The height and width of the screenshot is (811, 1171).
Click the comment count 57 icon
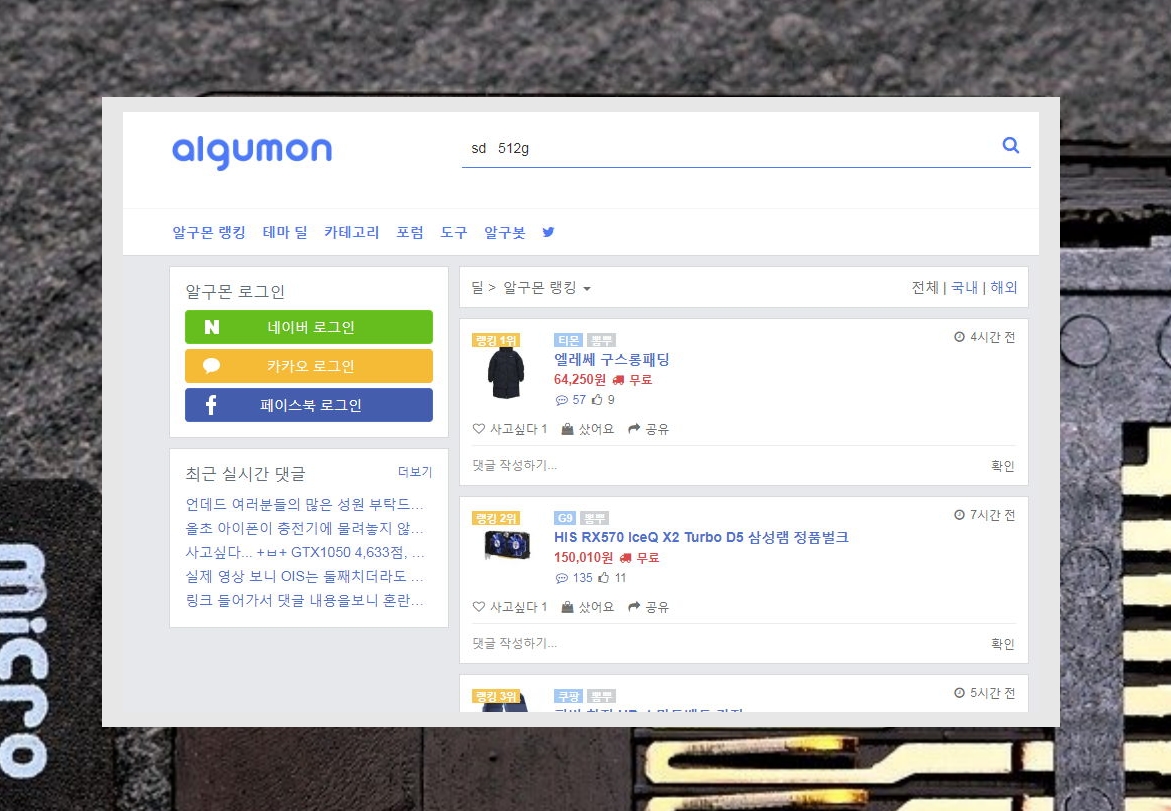pyautogui.click(x=562, y=400)
